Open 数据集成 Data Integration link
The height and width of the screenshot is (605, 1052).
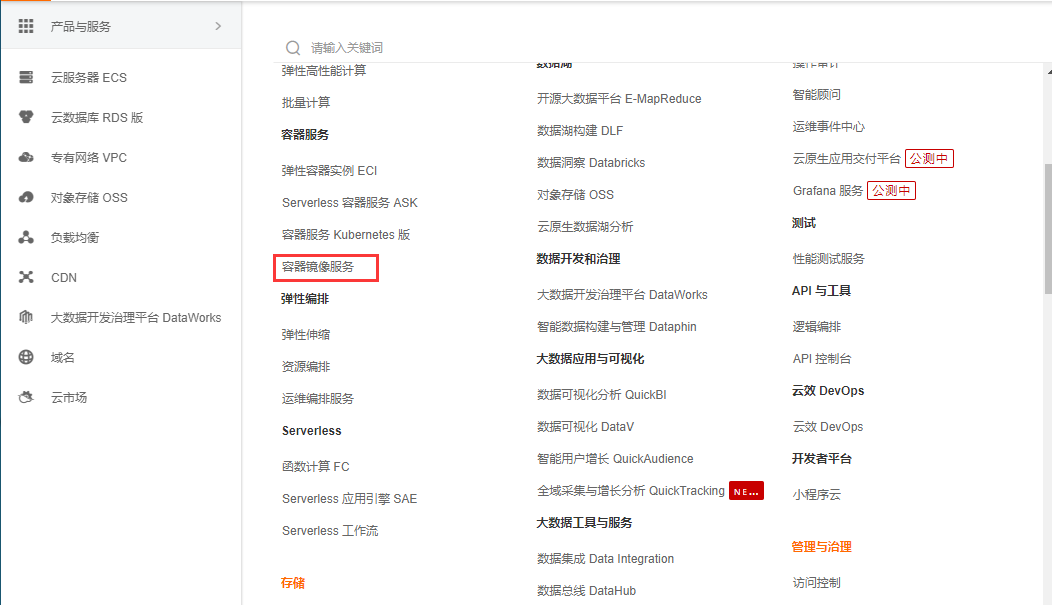(605, 559)
